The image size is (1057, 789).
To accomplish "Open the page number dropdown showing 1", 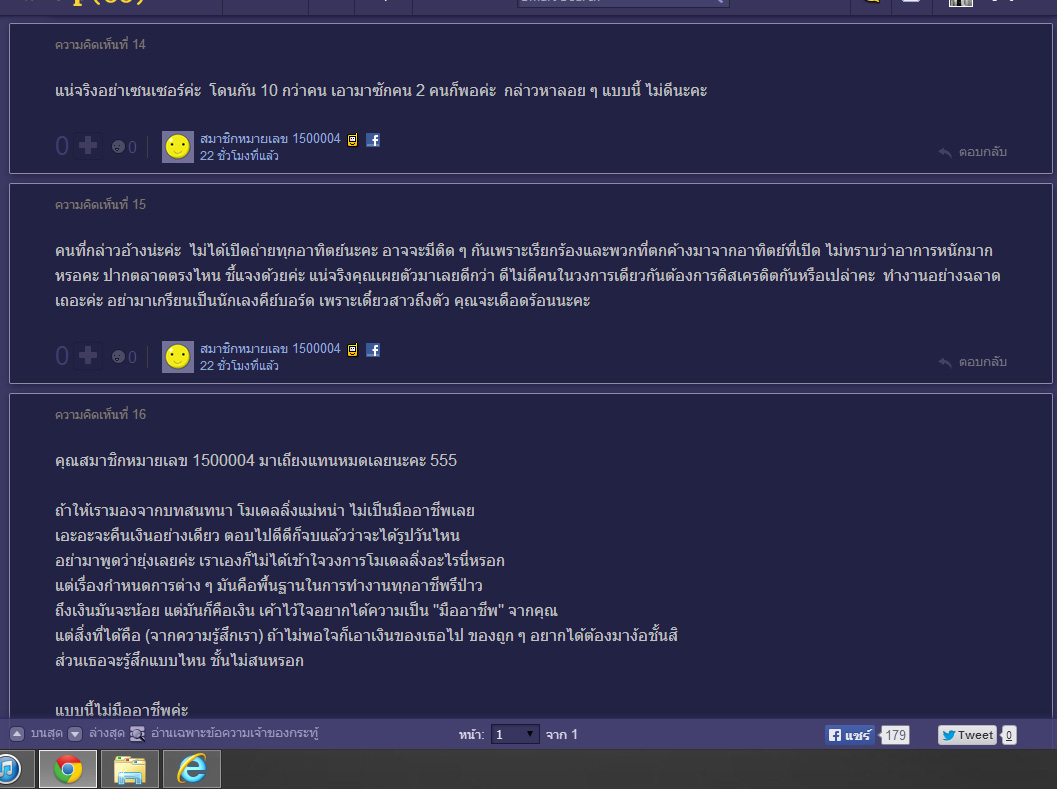I will tap(515, 734).
